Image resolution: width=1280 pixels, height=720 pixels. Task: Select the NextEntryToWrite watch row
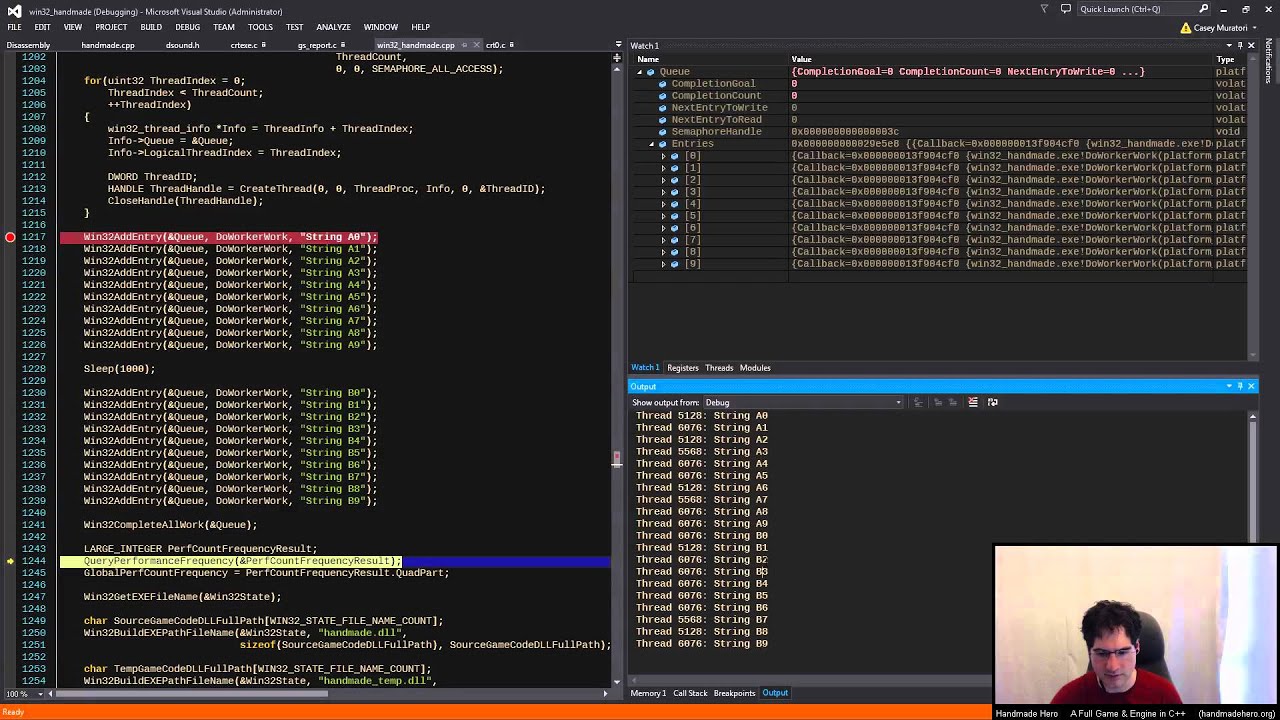pos(940,108)
